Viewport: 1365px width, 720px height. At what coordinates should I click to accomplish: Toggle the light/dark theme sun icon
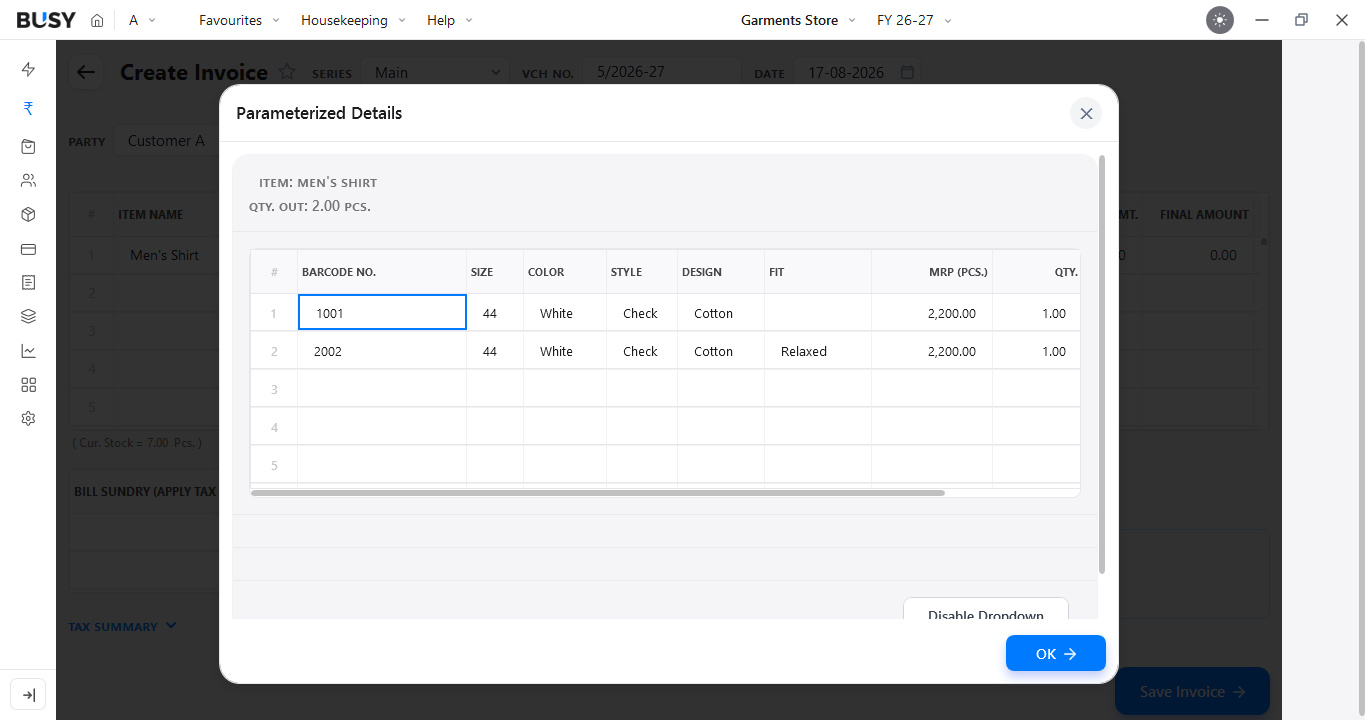point(1220,20)
